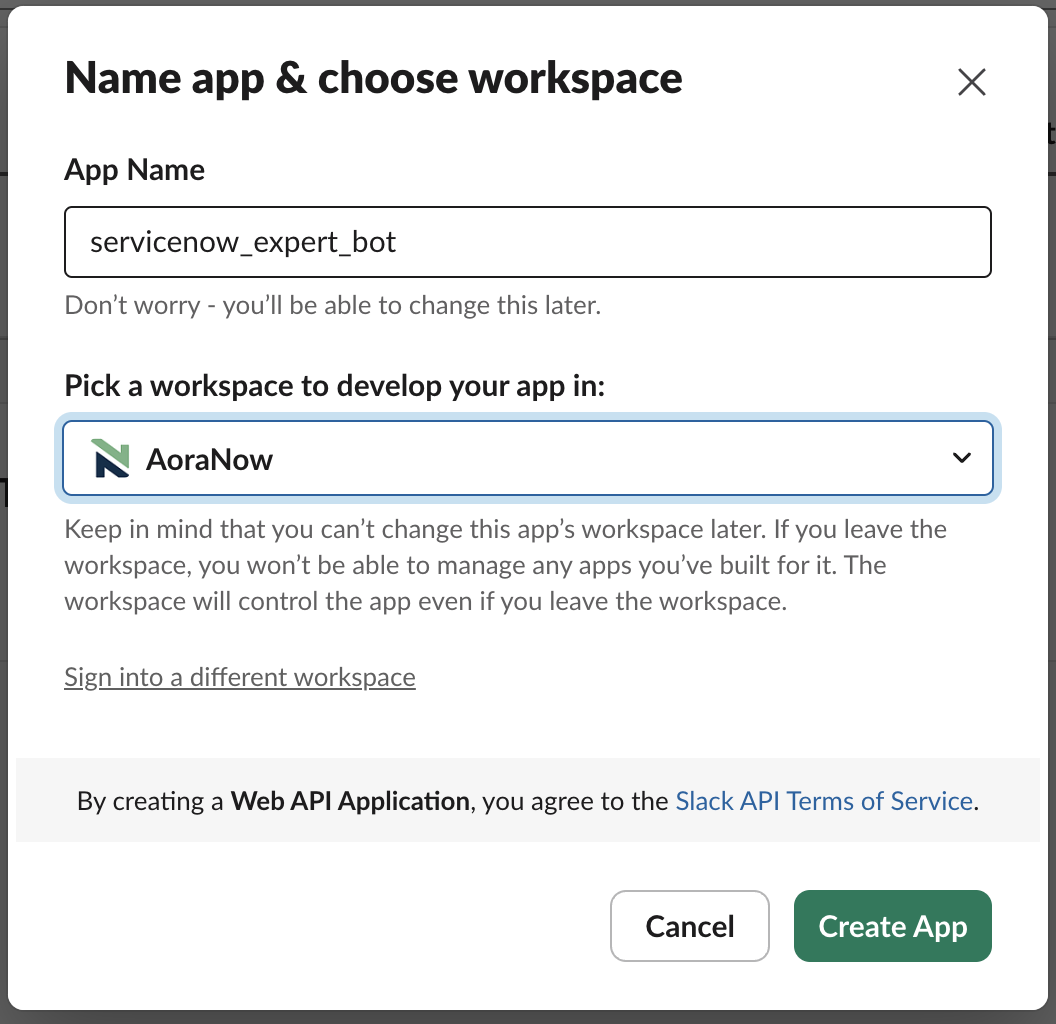The image size is (1056, 1024).
Task: Open Sign into a different workspace link
Action: [x=240, y=677]
